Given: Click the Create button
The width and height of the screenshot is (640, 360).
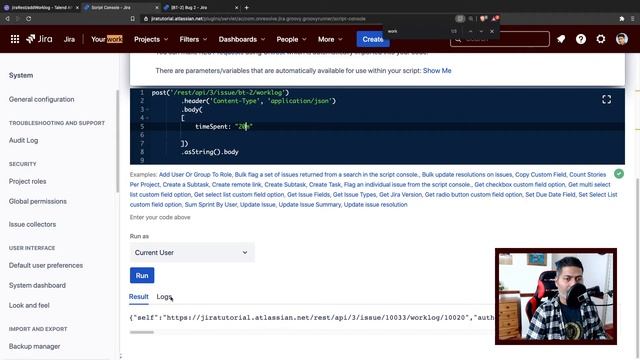Looking at the screenshot, I should click(373, 39).
